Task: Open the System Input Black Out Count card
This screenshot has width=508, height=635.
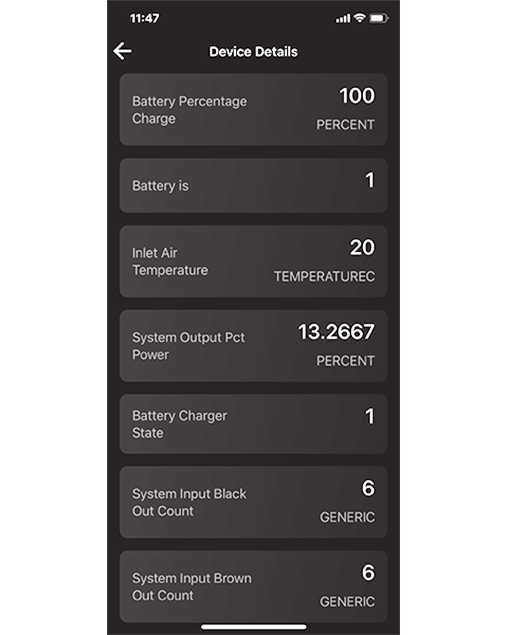Action: pyautogui.click(x=254, y=502)
